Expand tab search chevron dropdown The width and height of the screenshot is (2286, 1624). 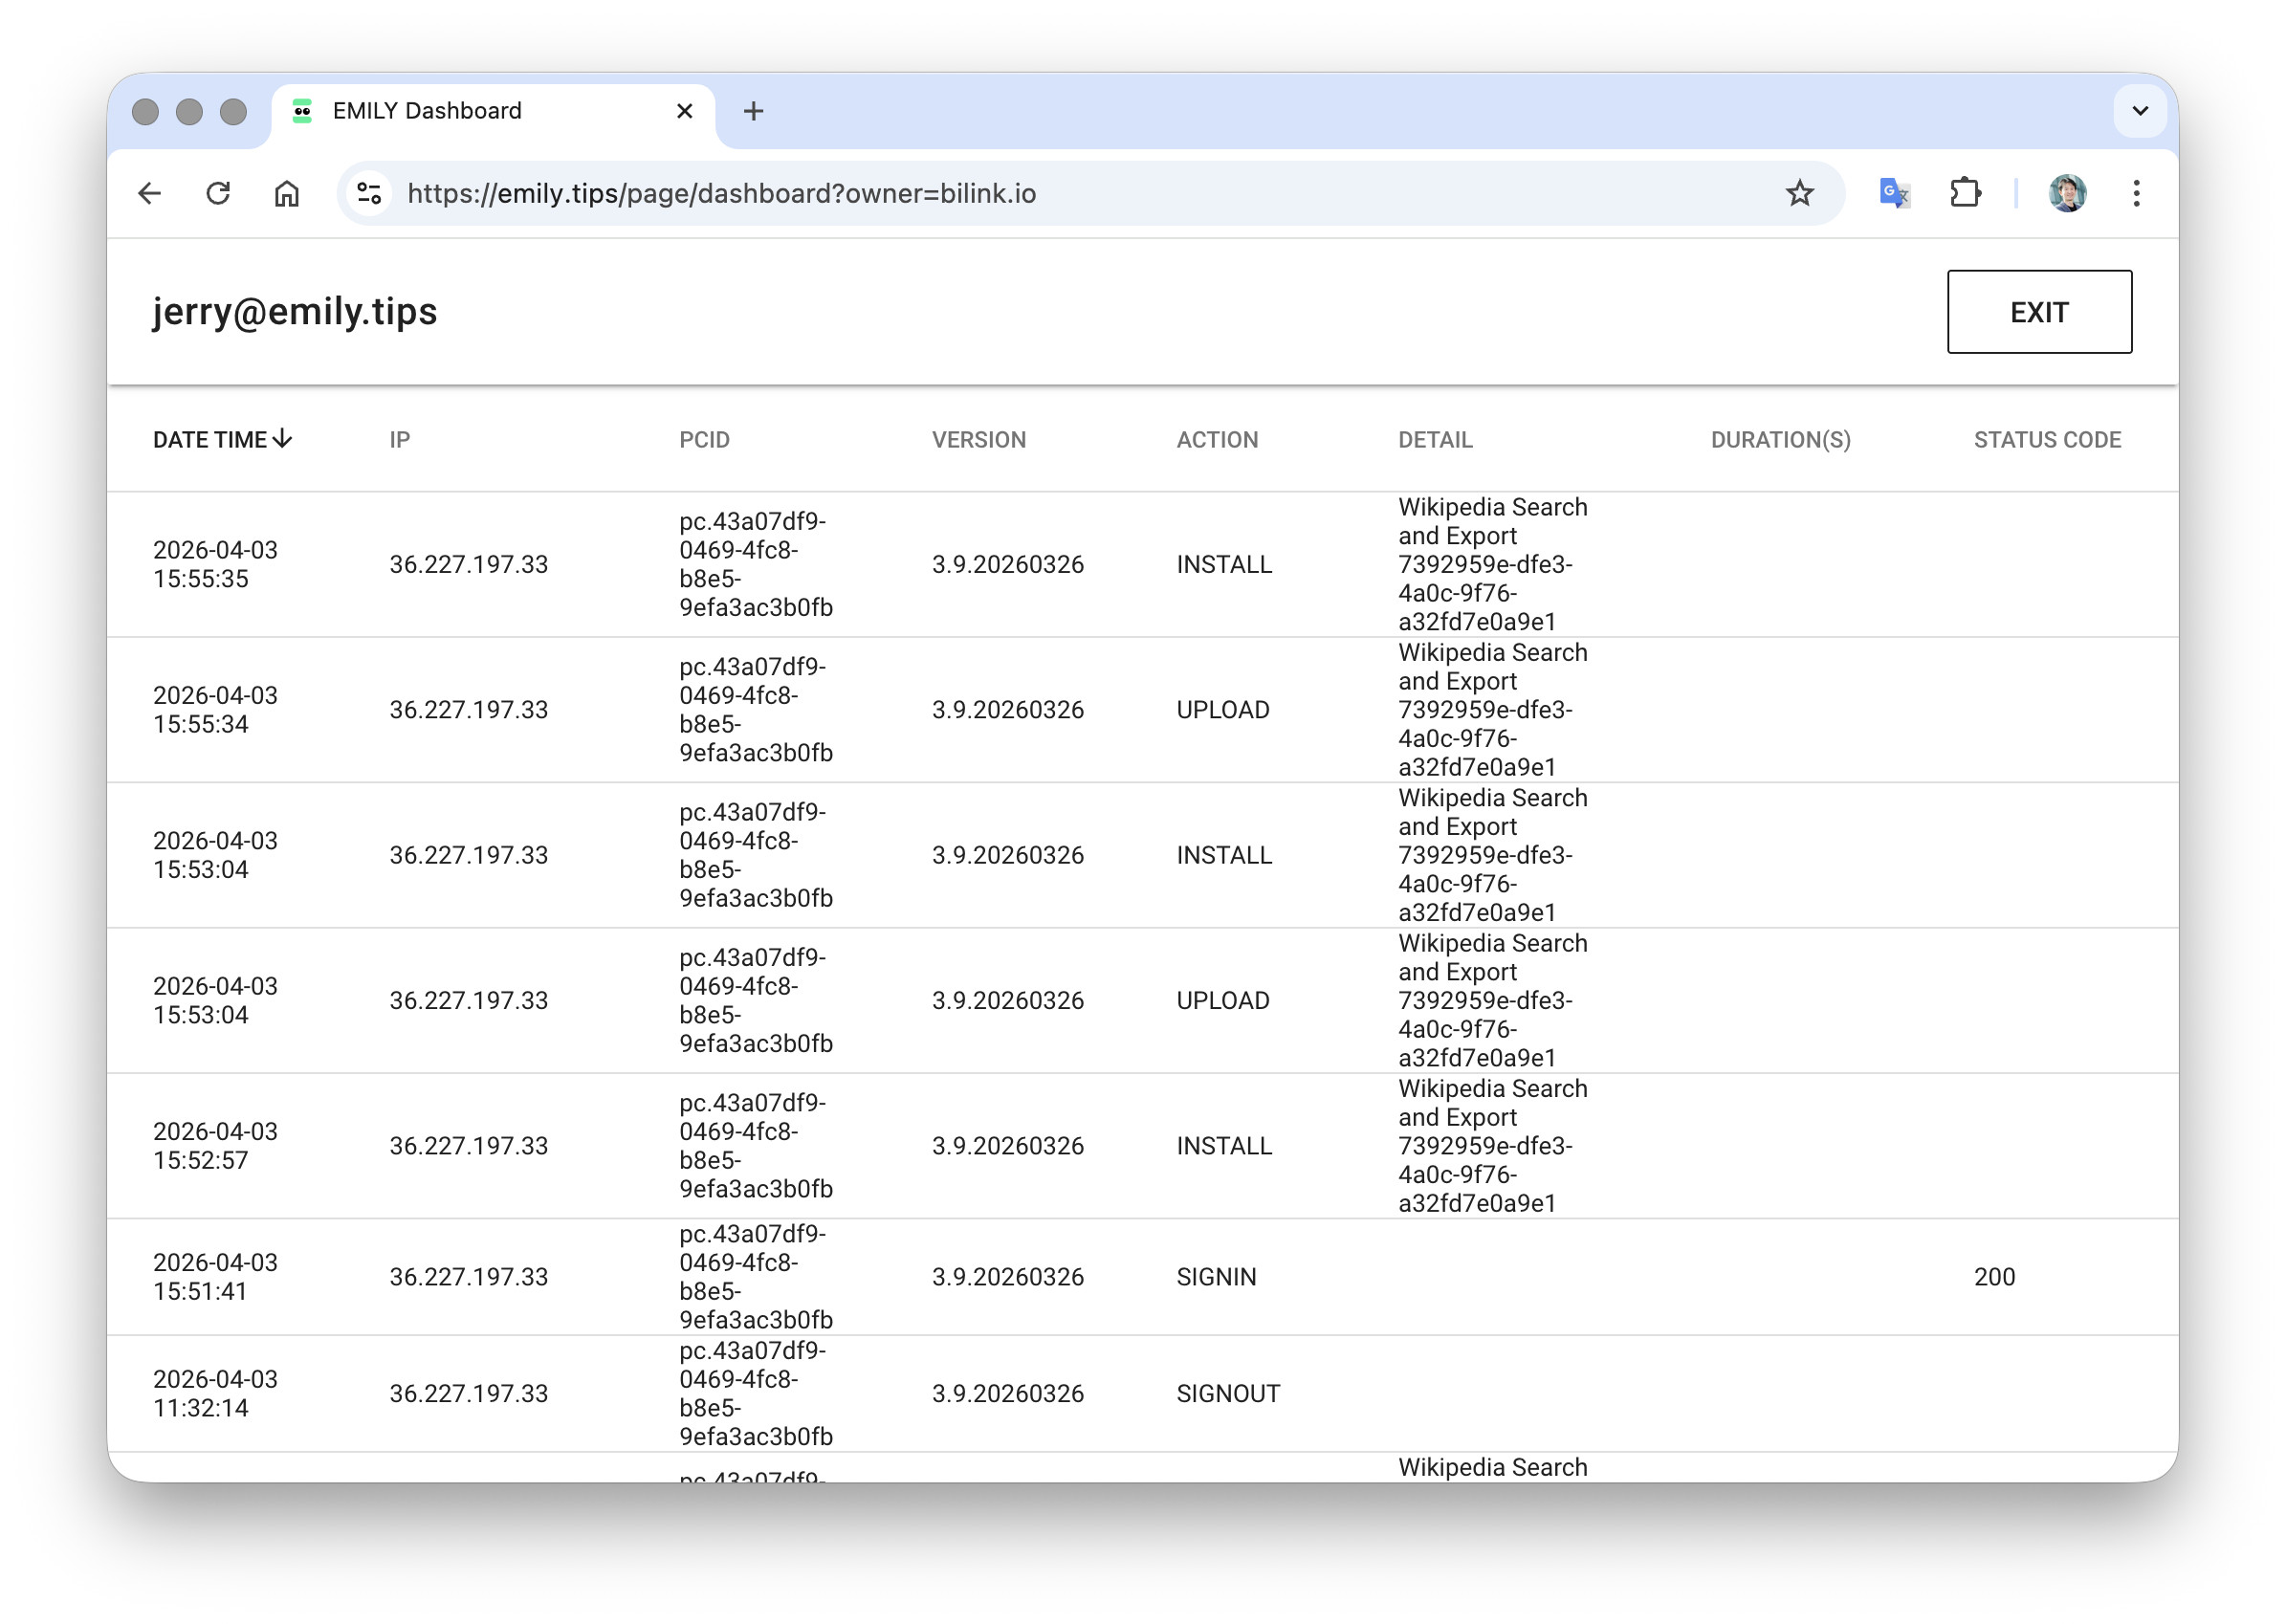pos(2140,111)
